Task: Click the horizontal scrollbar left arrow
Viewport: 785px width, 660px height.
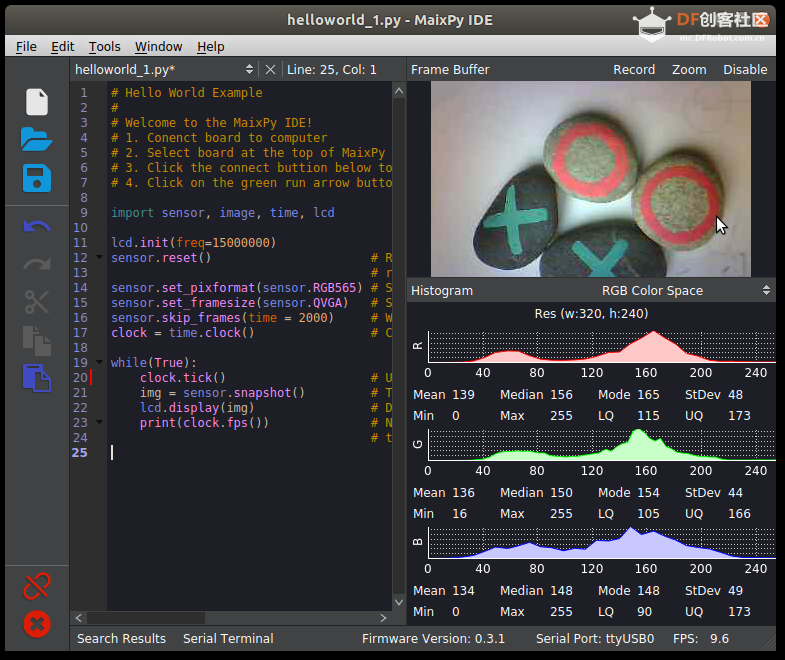Action: click(x=79, y=618)
